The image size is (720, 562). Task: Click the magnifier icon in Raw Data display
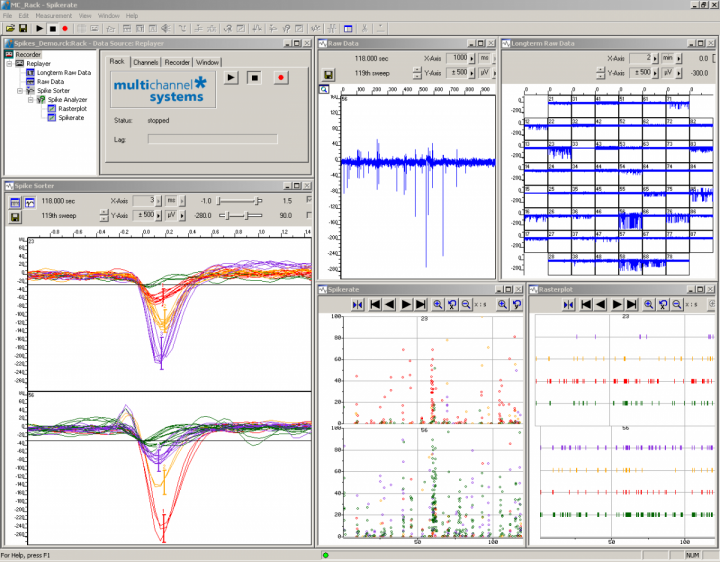tap(324, 89)
